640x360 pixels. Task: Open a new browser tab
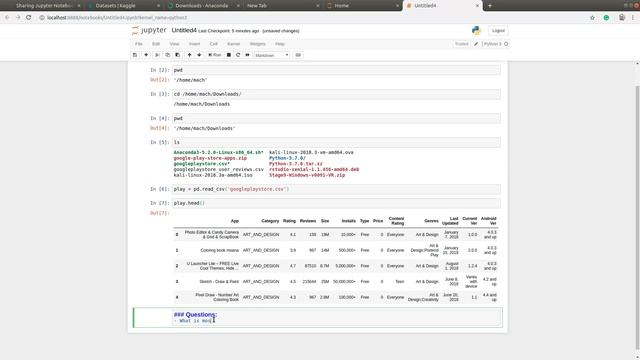490,6
